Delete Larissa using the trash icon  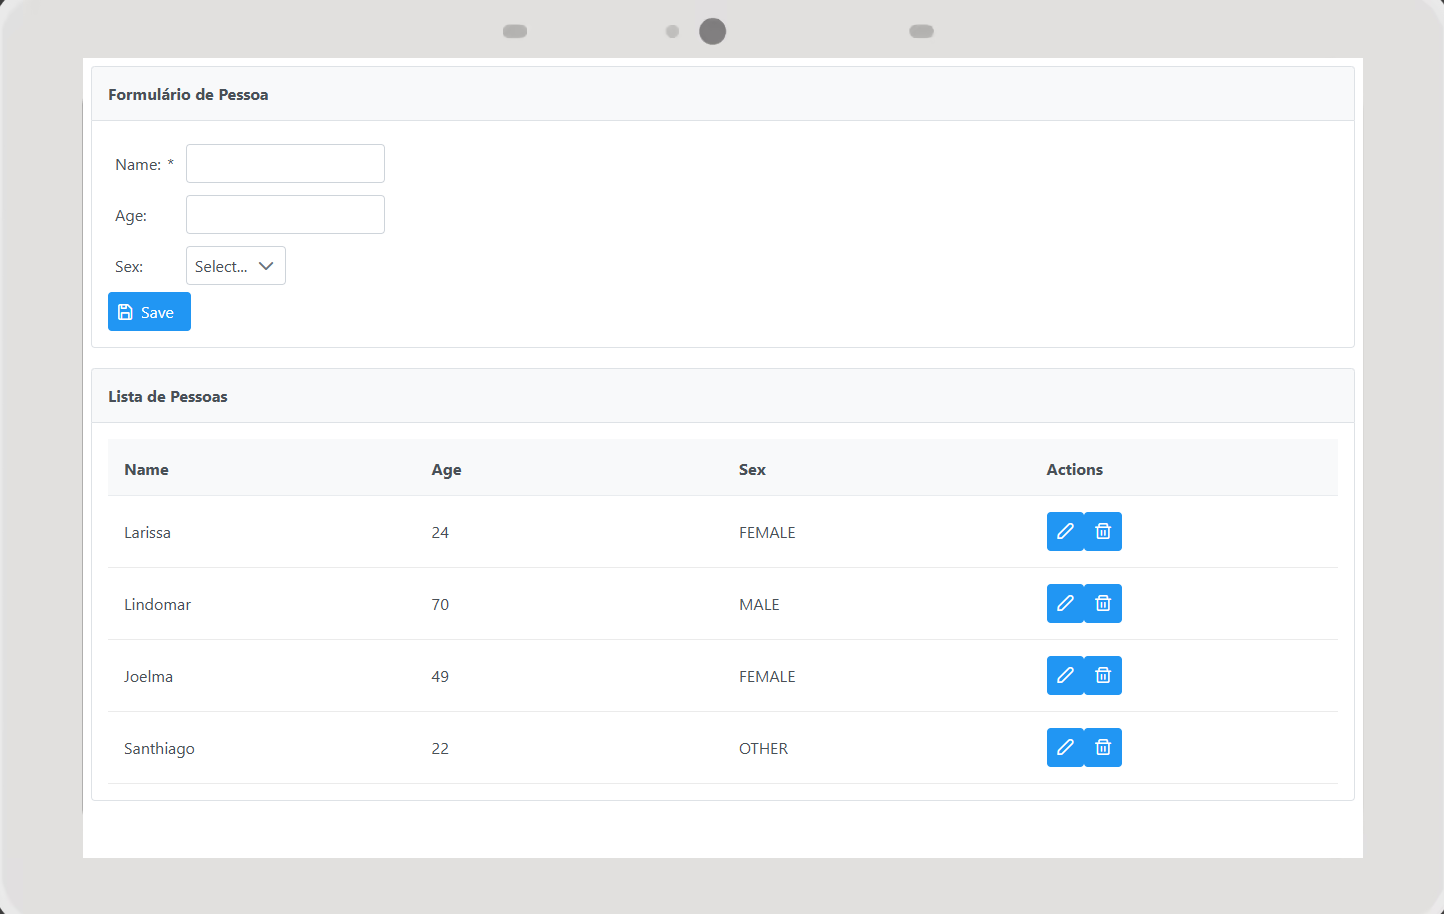1103,532
